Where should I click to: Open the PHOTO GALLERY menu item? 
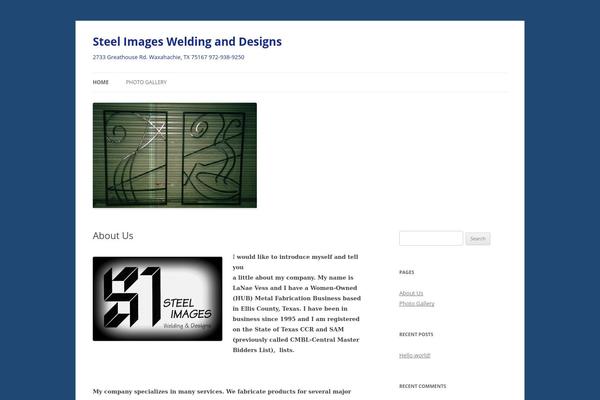tap(146, 82)
